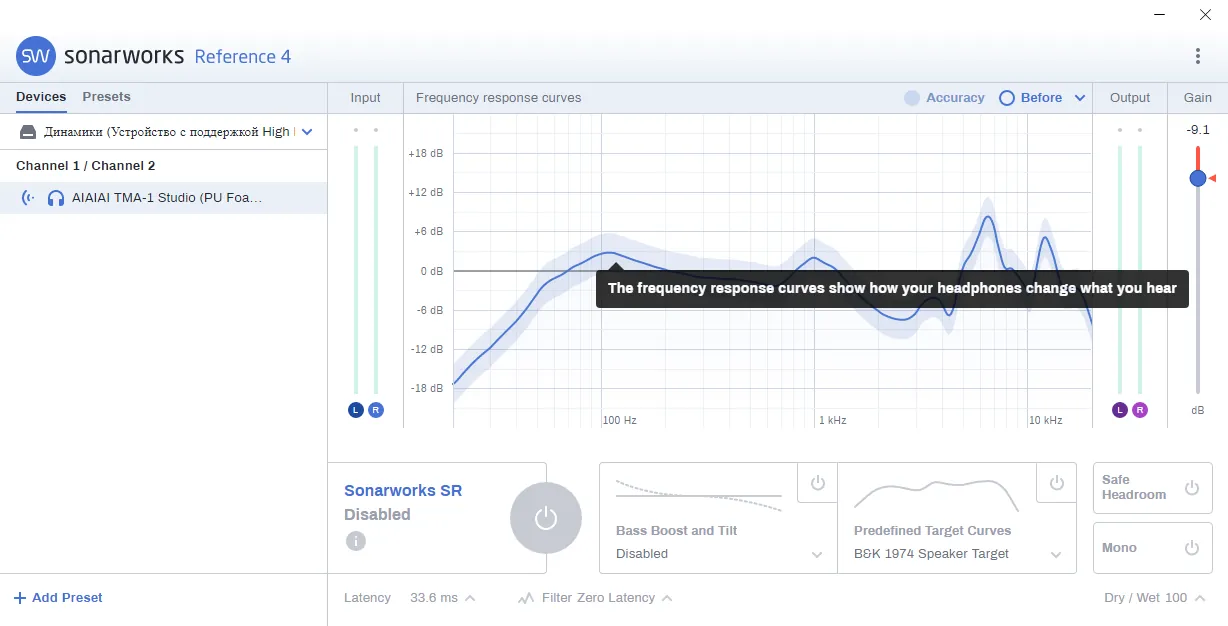Click the info icon under Sonarworks SR

tap(356, 541)
